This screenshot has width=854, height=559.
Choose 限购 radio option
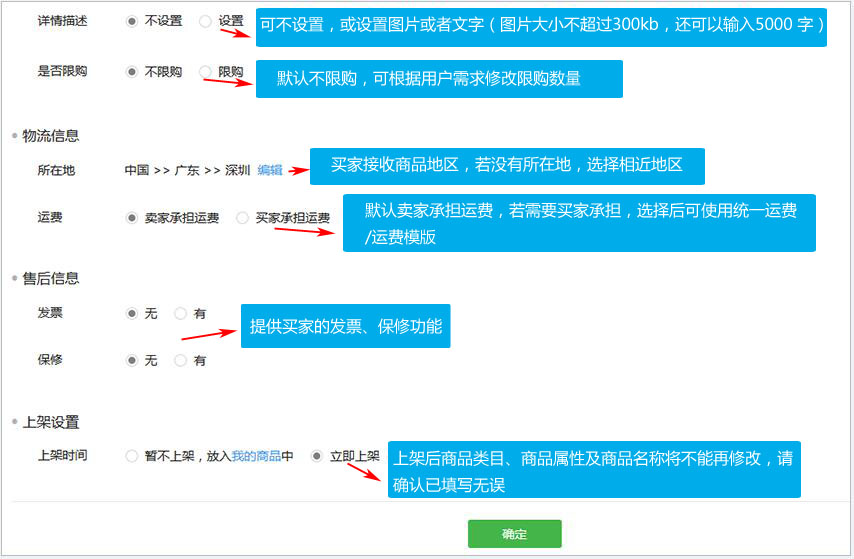(205, 72)
